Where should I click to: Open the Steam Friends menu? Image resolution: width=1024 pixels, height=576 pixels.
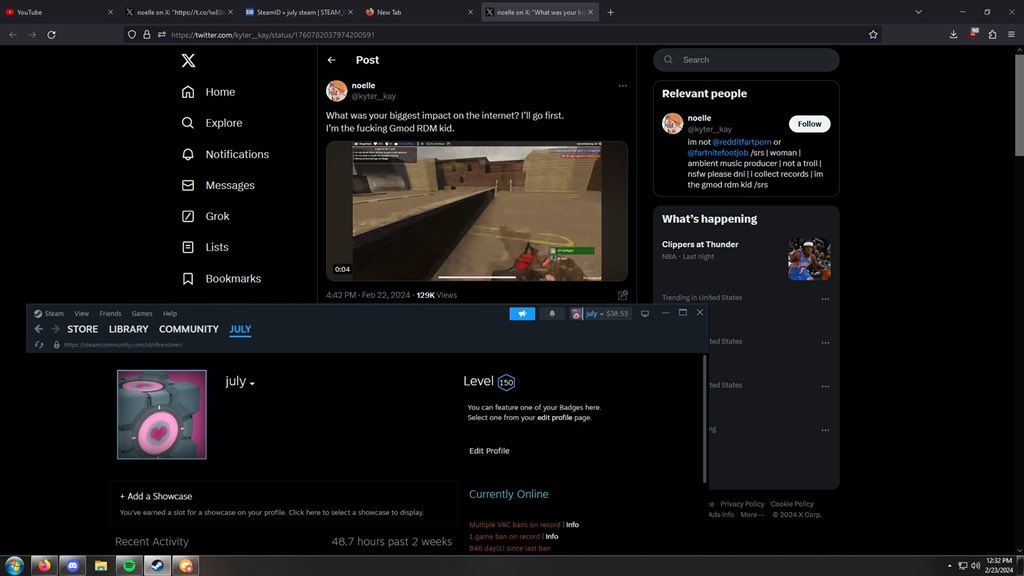[x=110, y=313]
